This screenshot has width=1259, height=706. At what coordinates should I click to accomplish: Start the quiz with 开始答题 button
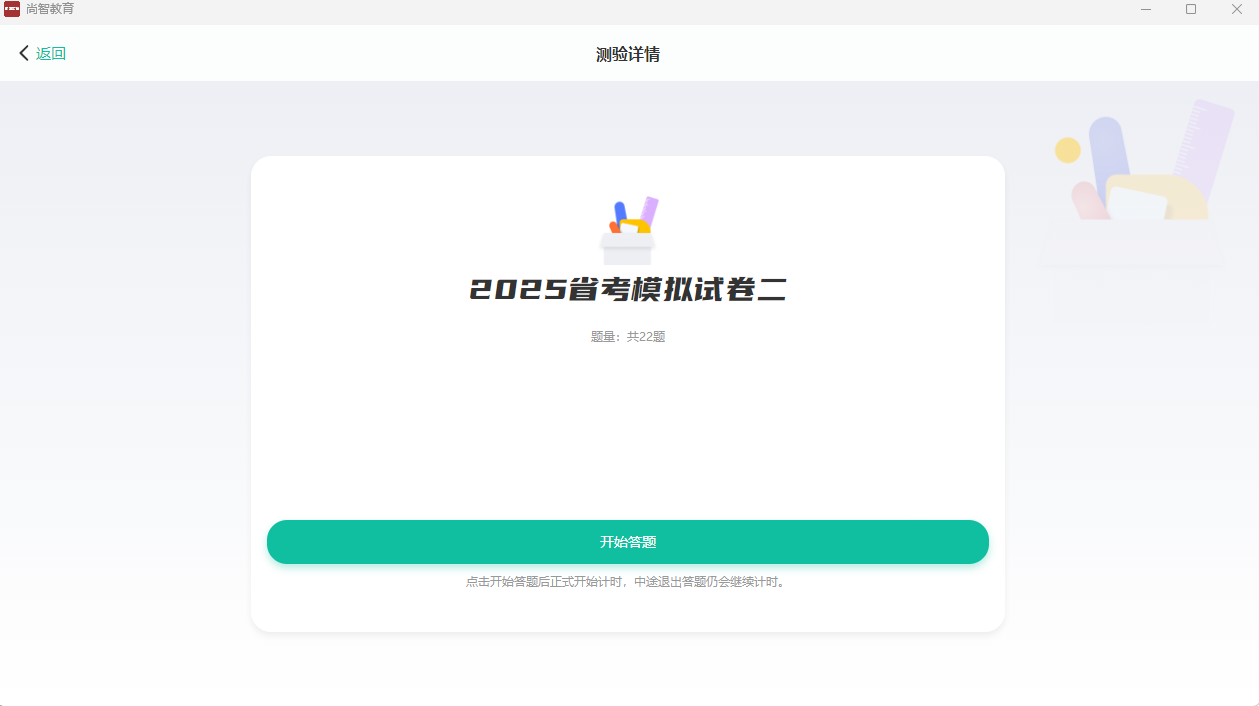point(628,542)
